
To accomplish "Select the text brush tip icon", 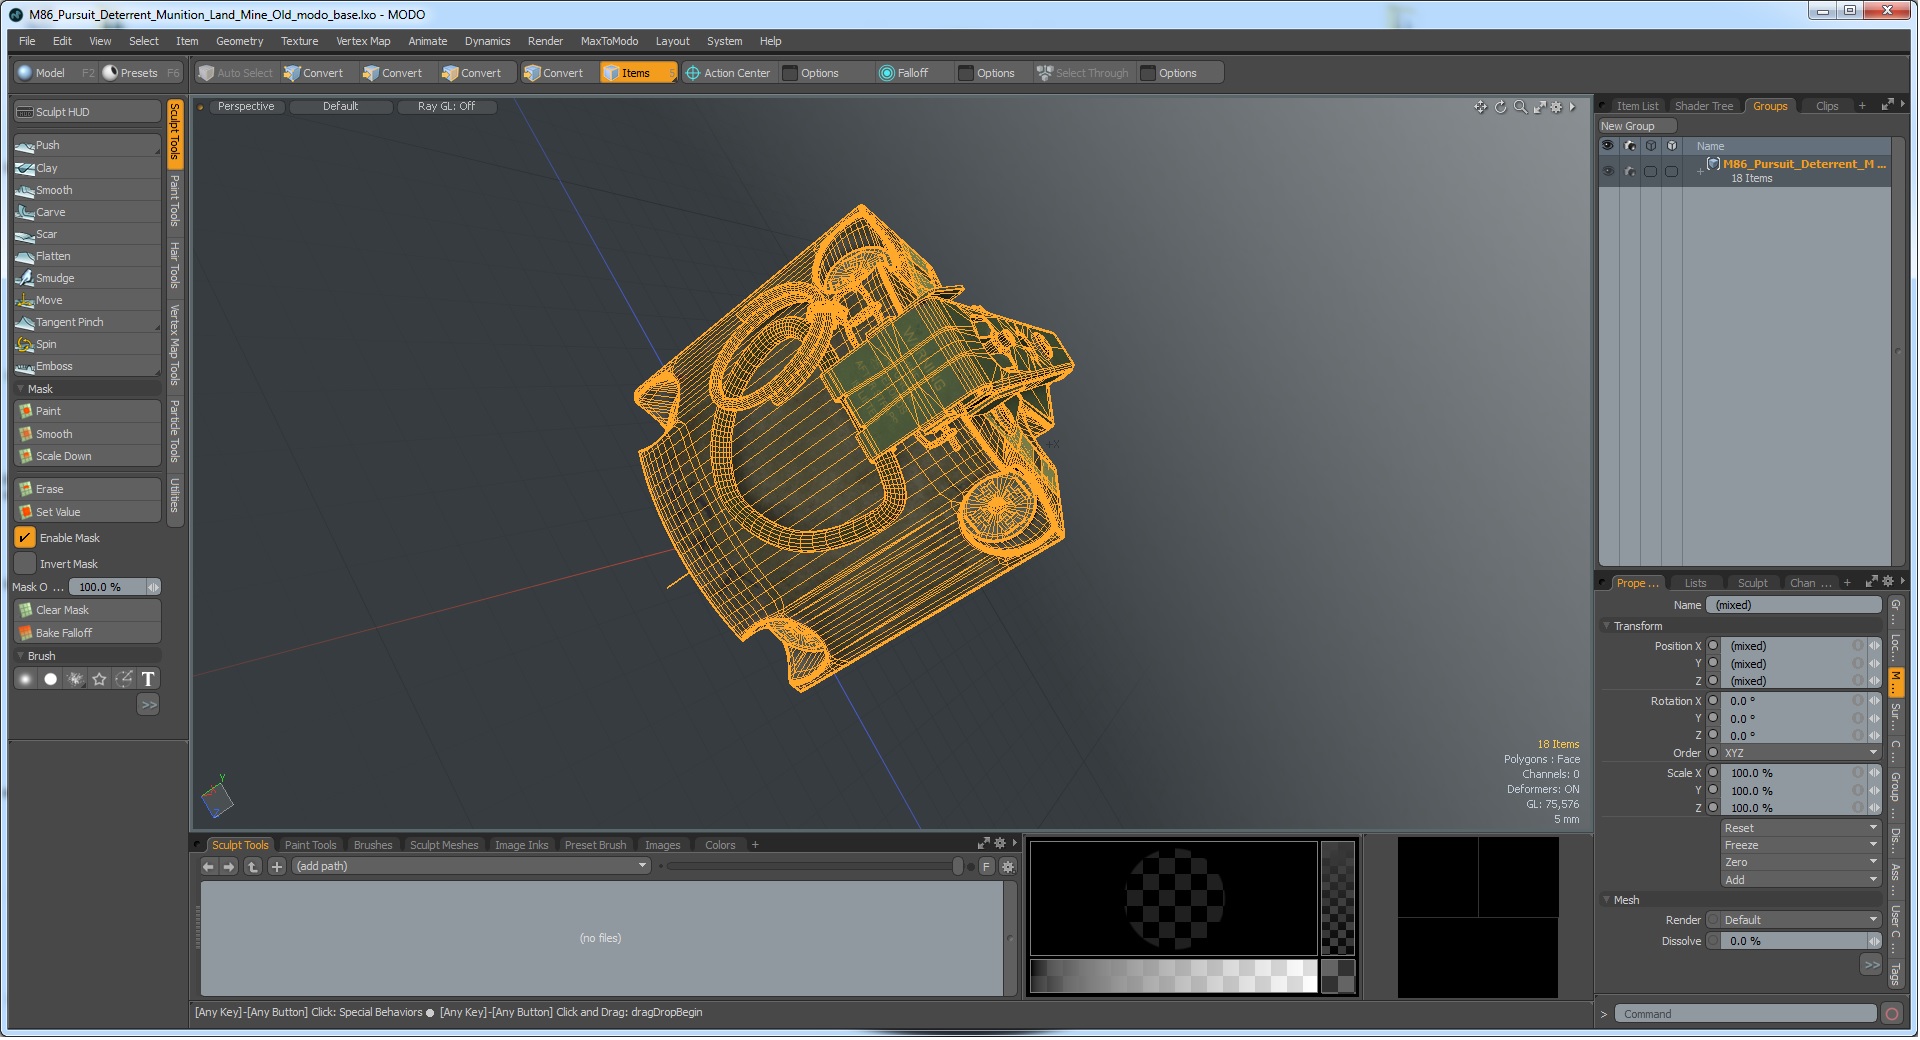I will [x=148, y=679].
